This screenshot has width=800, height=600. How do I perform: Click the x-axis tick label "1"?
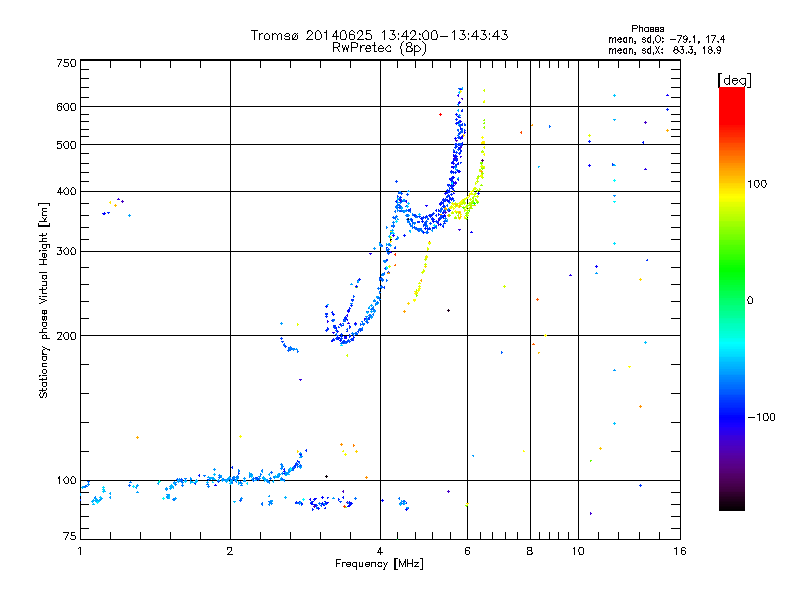(x=80, y=551)
